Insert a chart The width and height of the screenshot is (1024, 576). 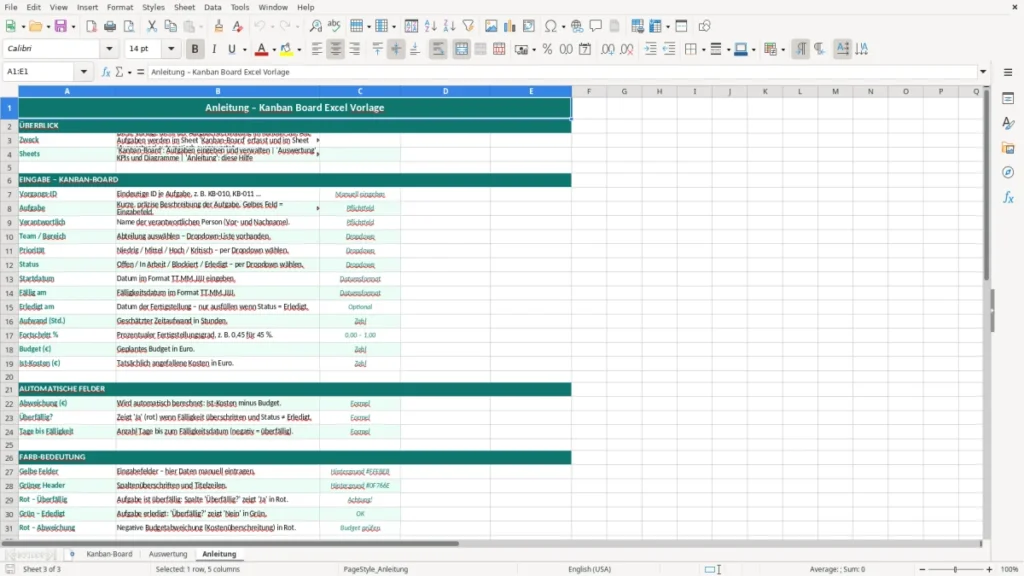pyautogui.click(x=509, y=26)
